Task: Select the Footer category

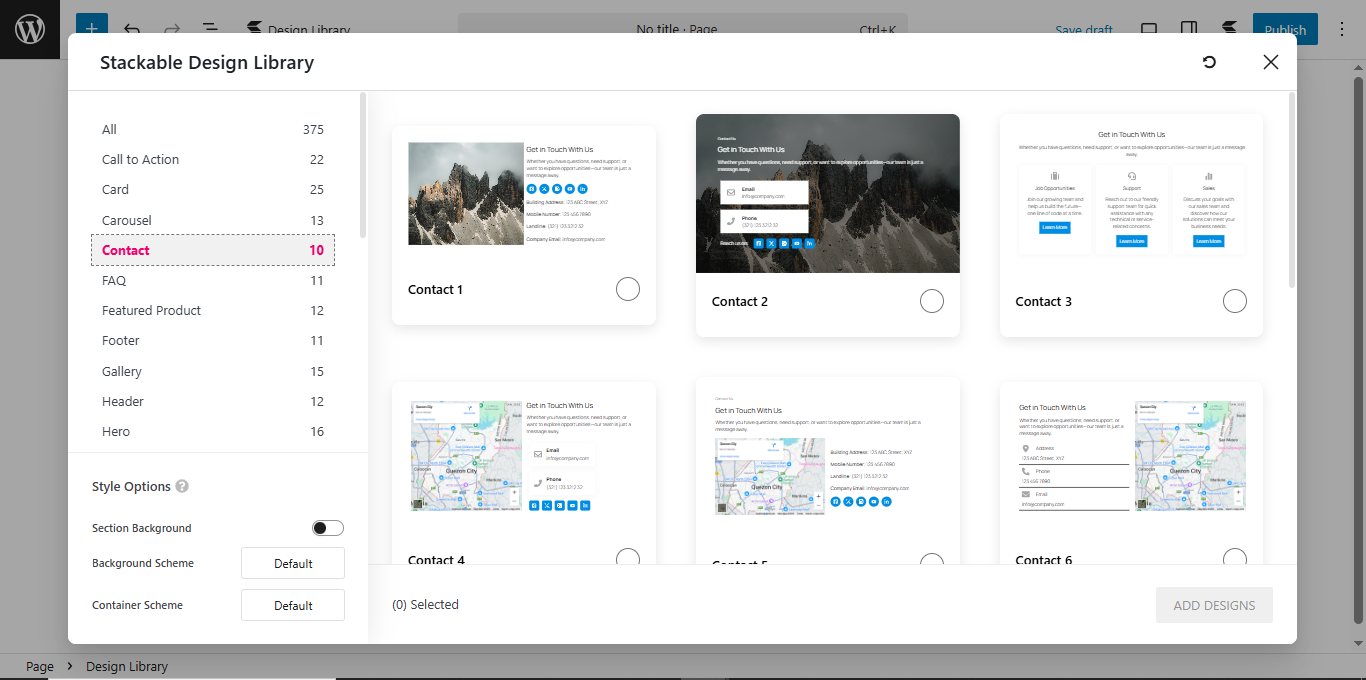Action: [x=213, y=340]
